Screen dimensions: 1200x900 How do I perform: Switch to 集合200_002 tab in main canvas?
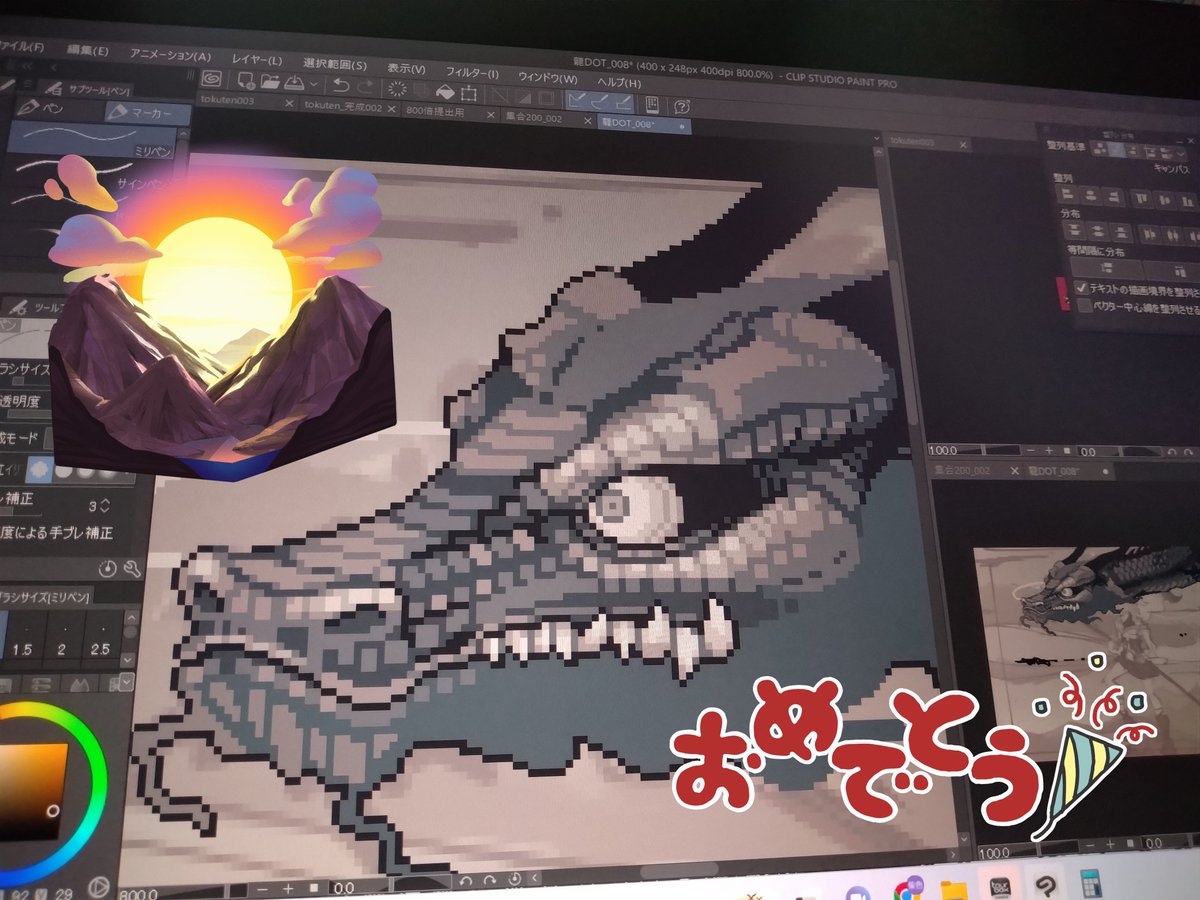pos(533,117)
